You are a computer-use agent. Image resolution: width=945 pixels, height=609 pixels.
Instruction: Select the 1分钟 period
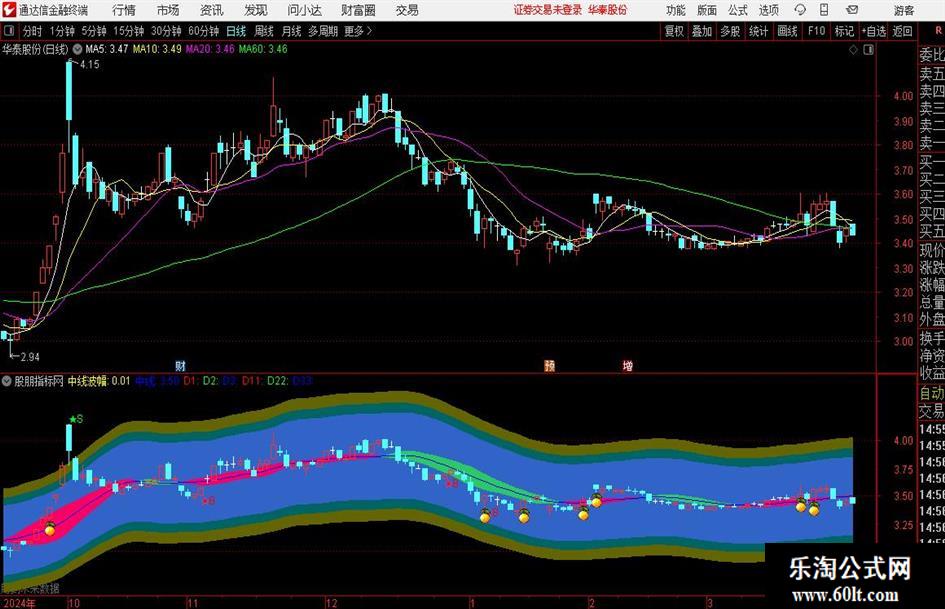point(61,31)
